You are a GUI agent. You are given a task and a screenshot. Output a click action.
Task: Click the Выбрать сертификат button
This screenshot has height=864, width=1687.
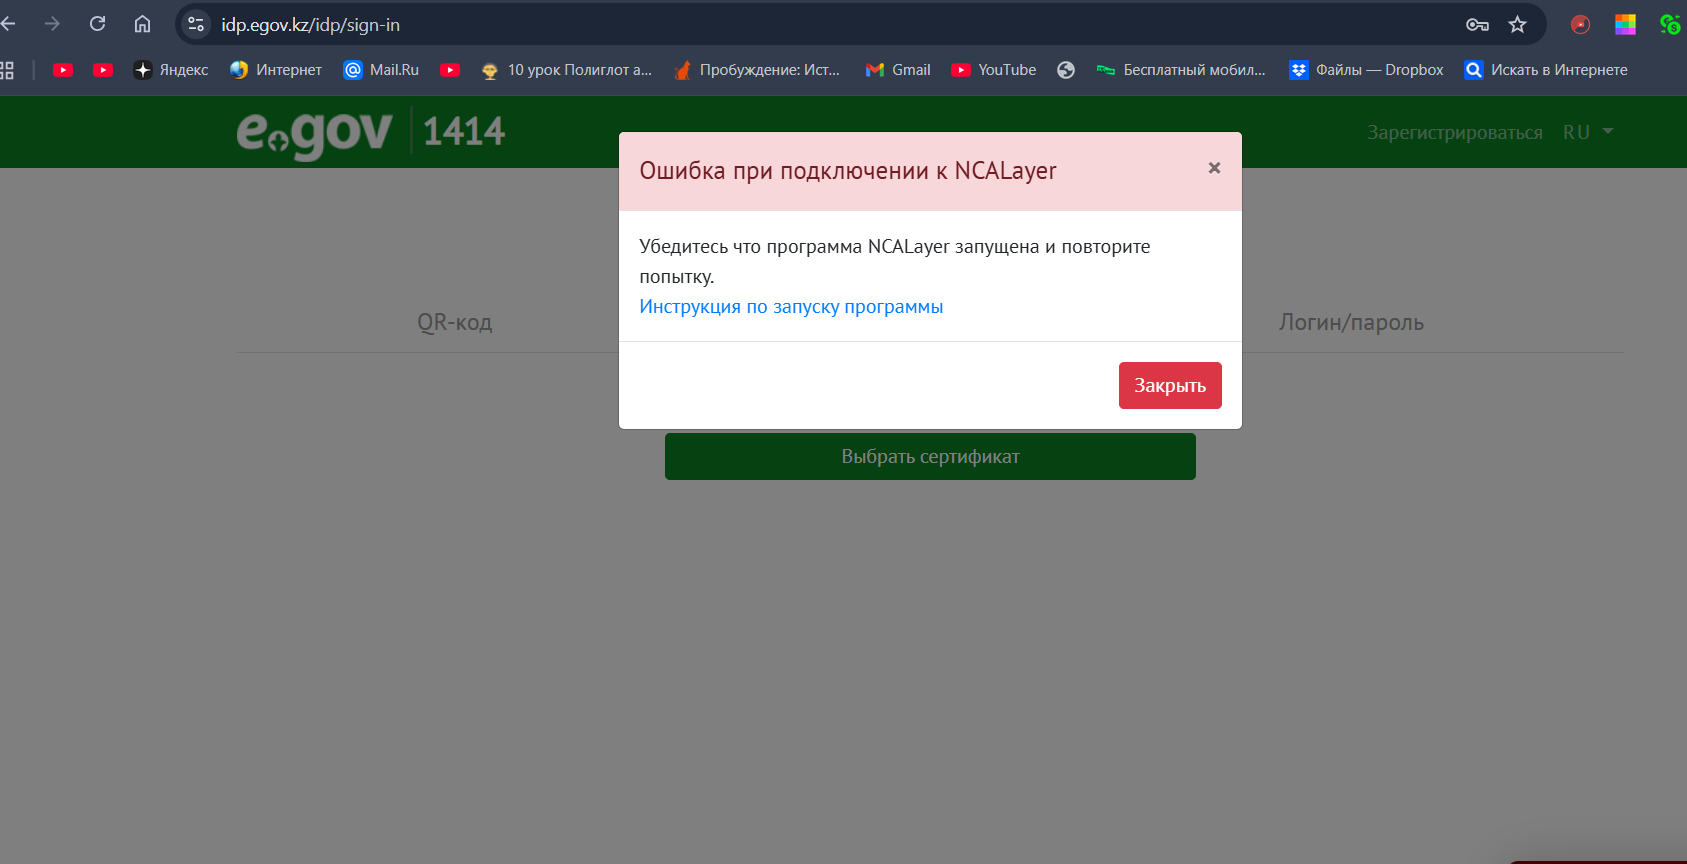coord(929,457)
